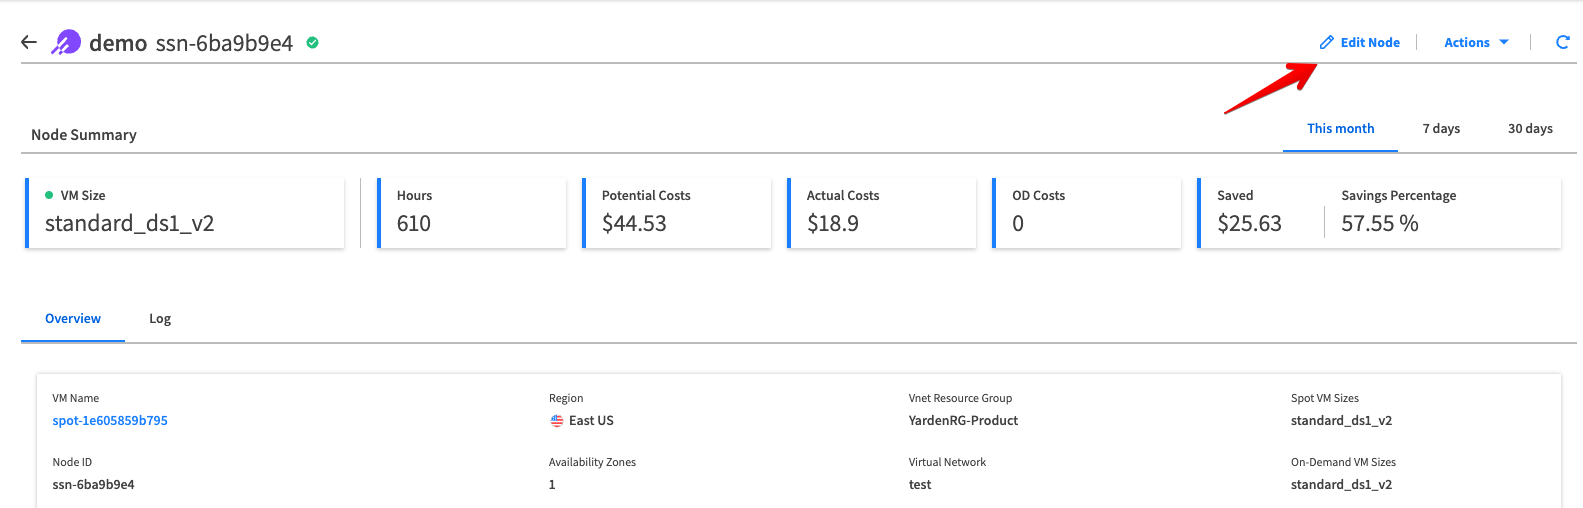The width and height of the screenshot is (1583, 508).
Task: Open the spot-1e605859b795 VM link
Action: coord(110,421)
